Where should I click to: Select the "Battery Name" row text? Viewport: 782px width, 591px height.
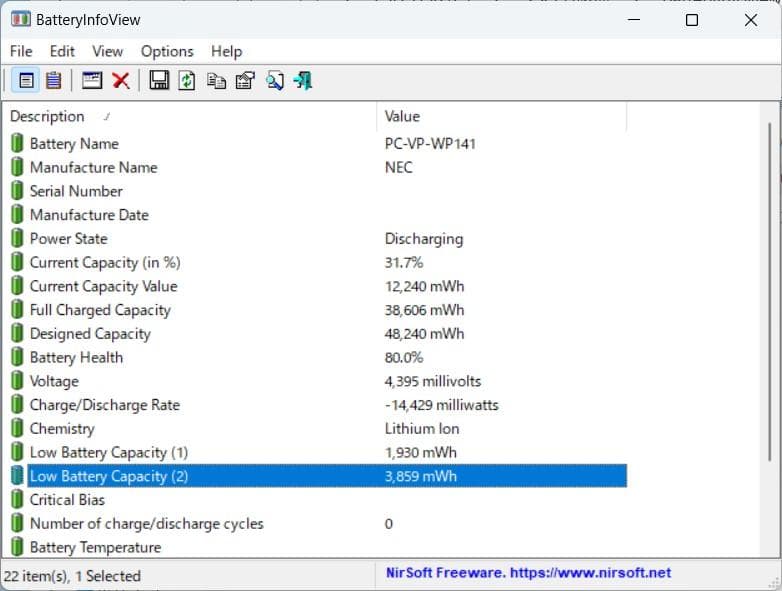(74, 144)
